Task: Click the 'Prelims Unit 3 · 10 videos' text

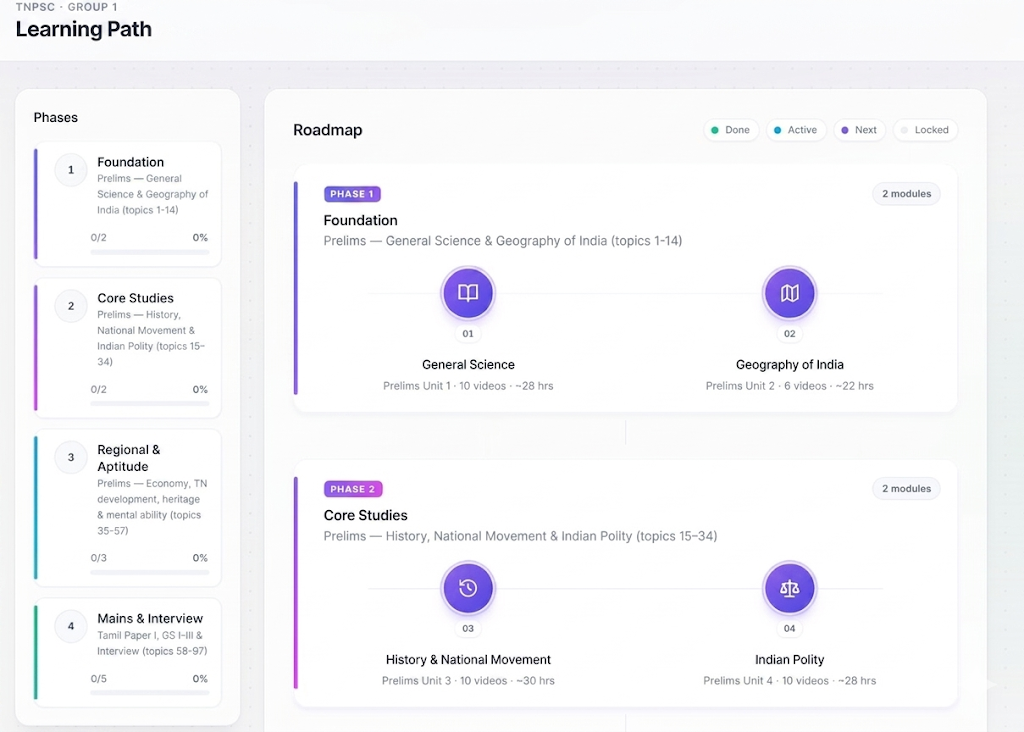Action: [x=444, y=681]
